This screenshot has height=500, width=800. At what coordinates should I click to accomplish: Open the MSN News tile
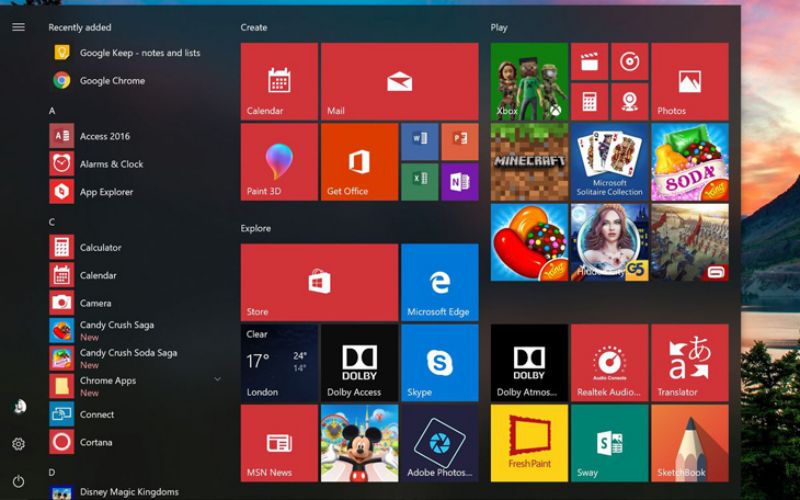pos(279,443)
